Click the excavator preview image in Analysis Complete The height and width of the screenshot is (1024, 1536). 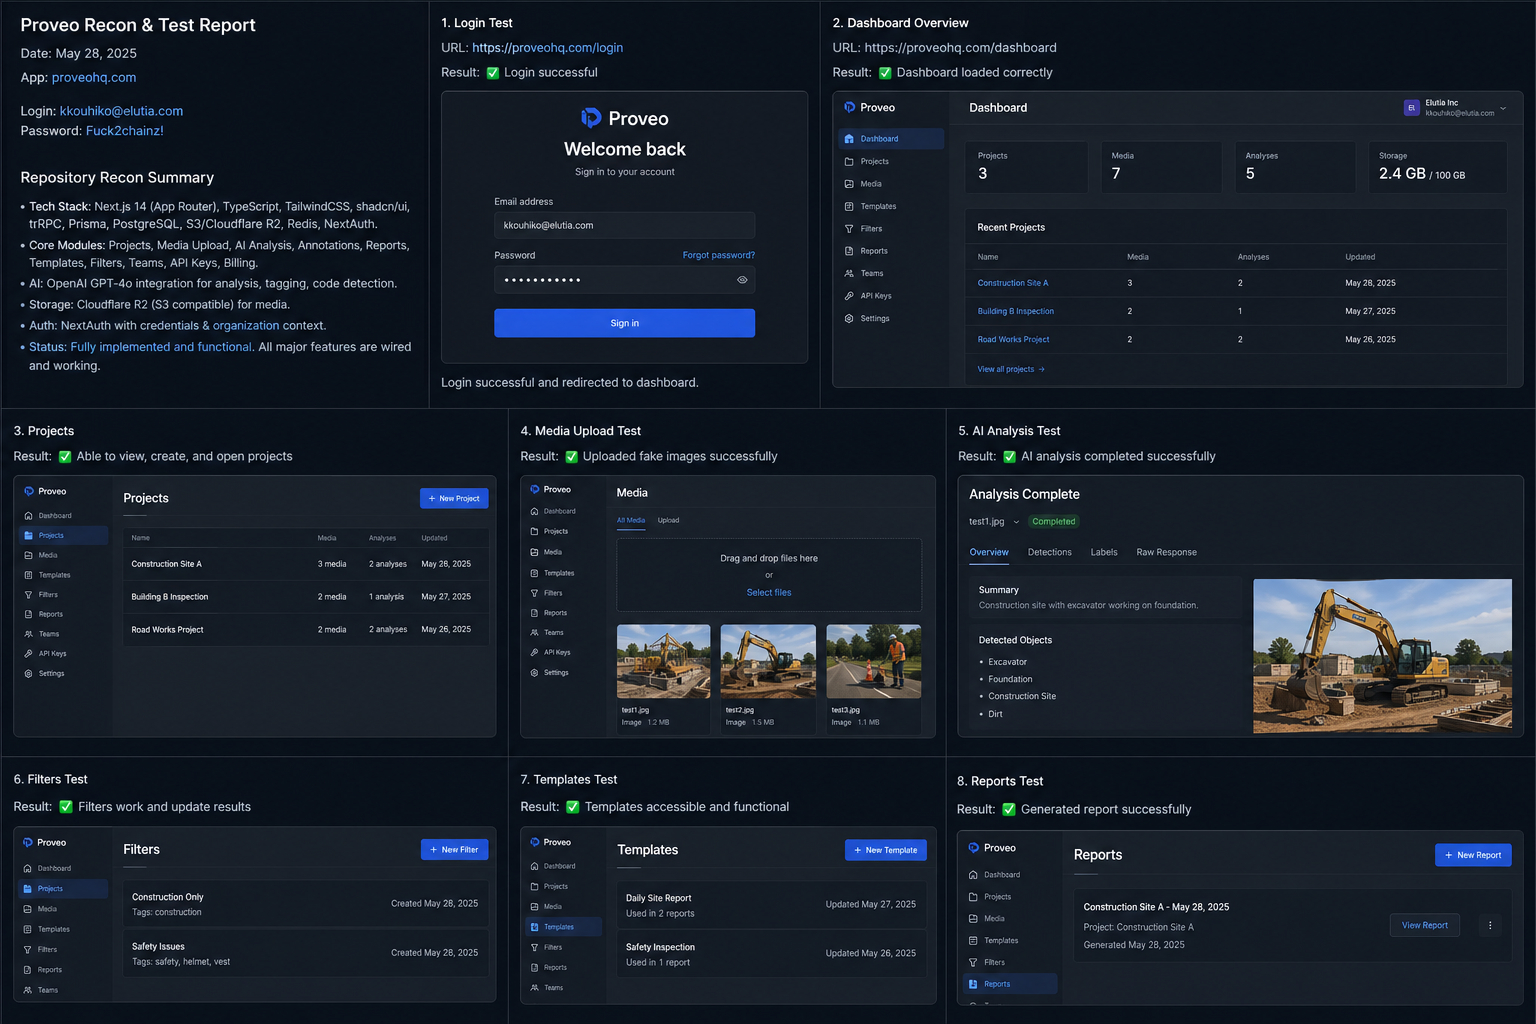pos(1383,656)
